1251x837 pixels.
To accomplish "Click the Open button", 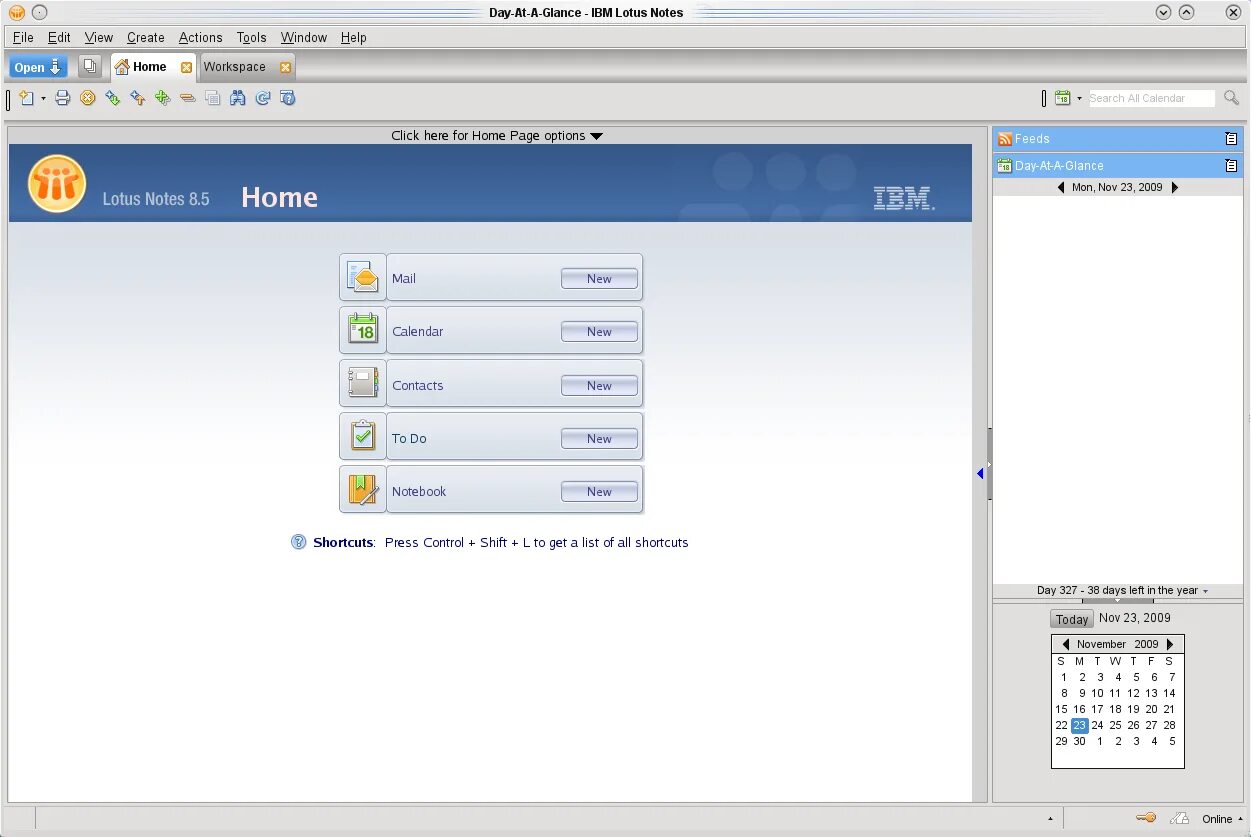I will 39,67.
